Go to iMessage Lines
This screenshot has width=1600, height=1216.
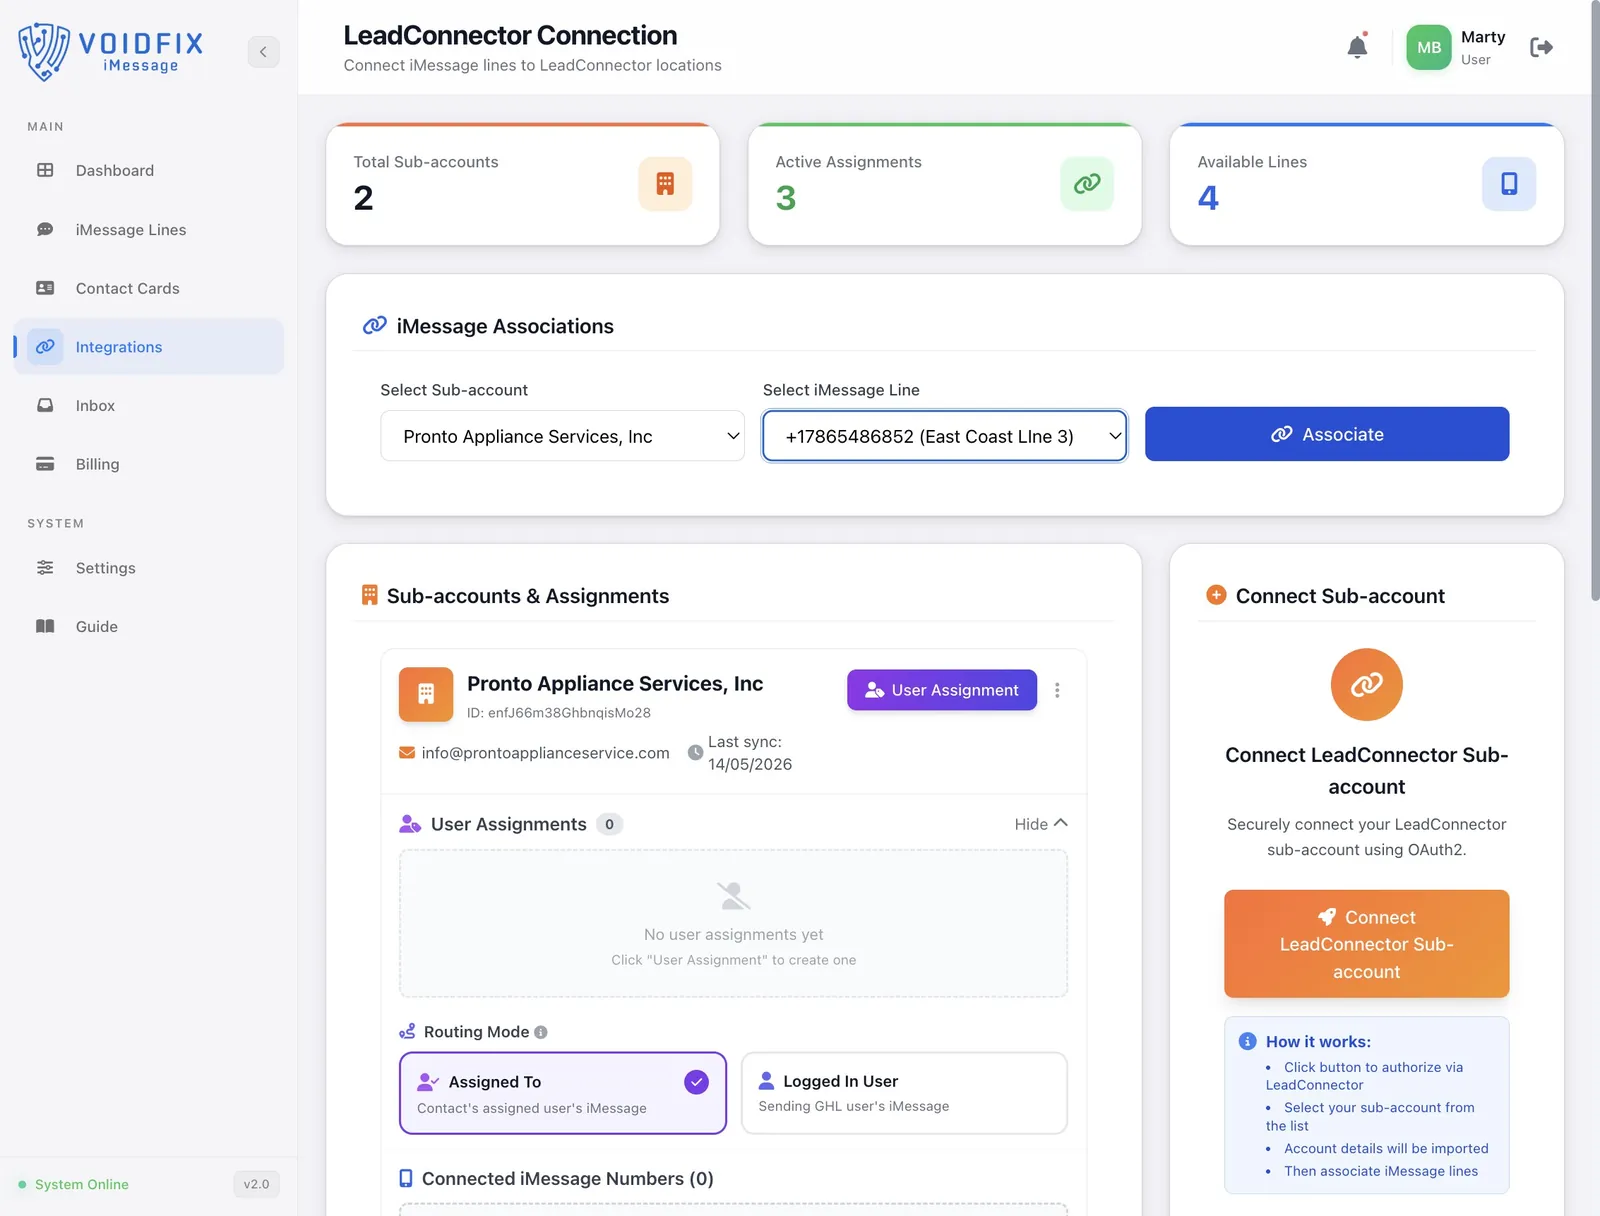pos(149,230)
